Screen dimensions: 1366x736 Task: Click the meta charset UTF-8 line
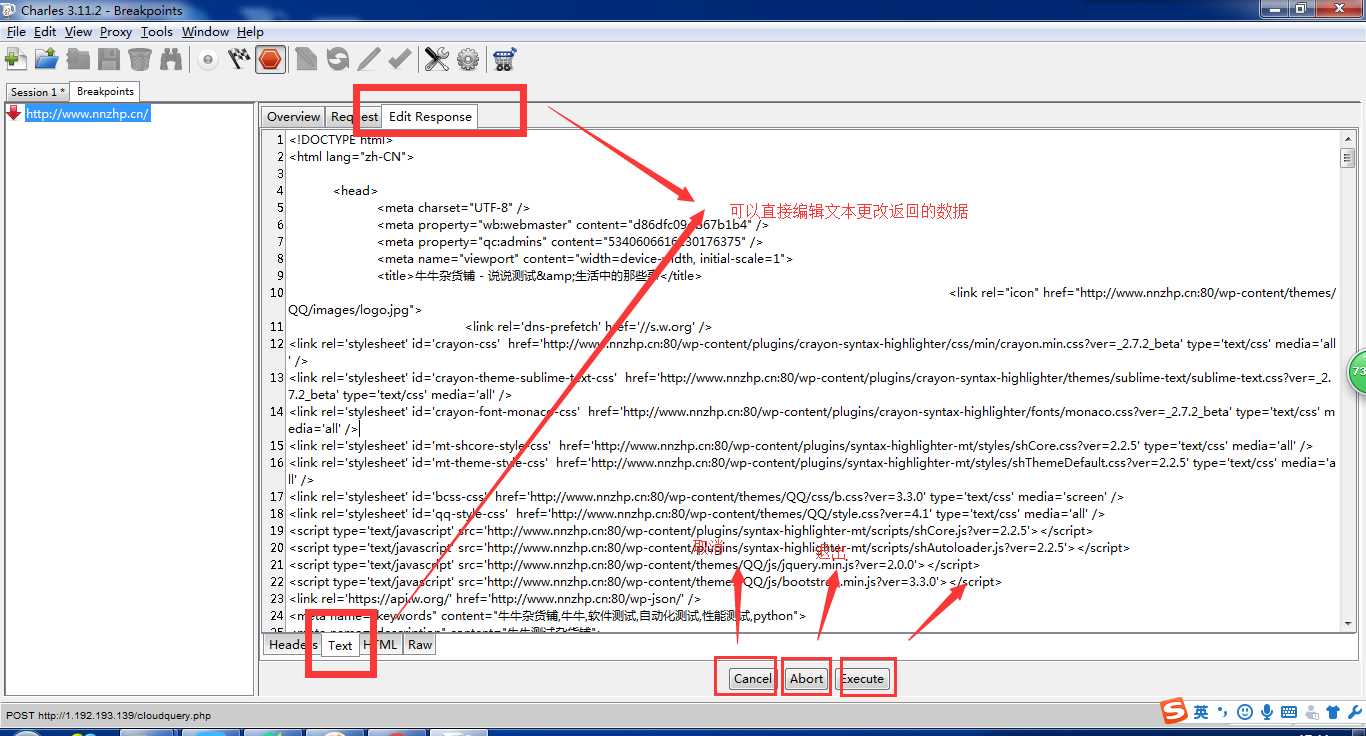point(454,208)
